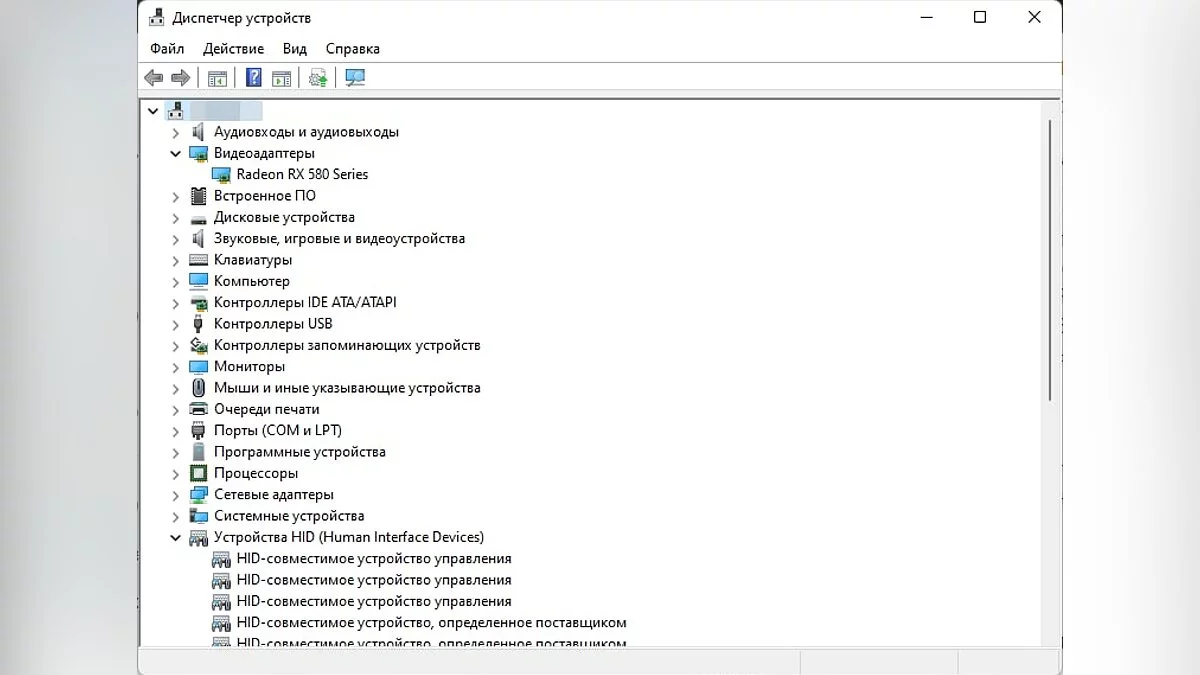Screen dimensions: 1200x675
Task: Select the third HID-совместимое устройство управления
Action: click(374, 601)
